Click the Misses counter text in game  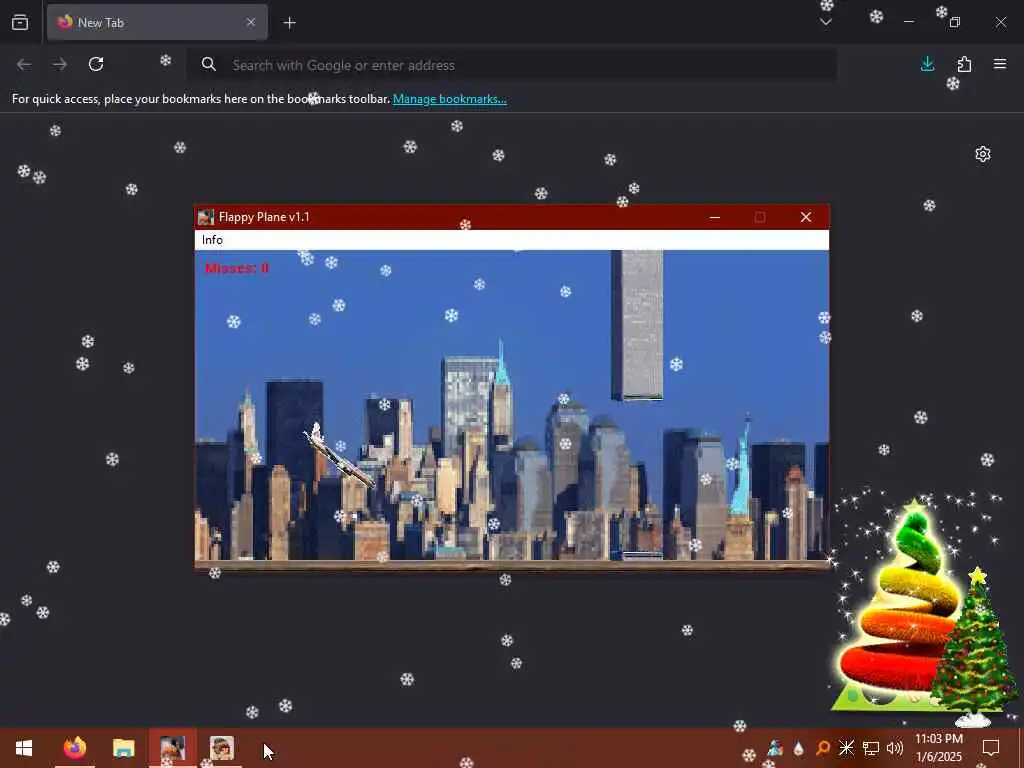click(x=236, y=268)
